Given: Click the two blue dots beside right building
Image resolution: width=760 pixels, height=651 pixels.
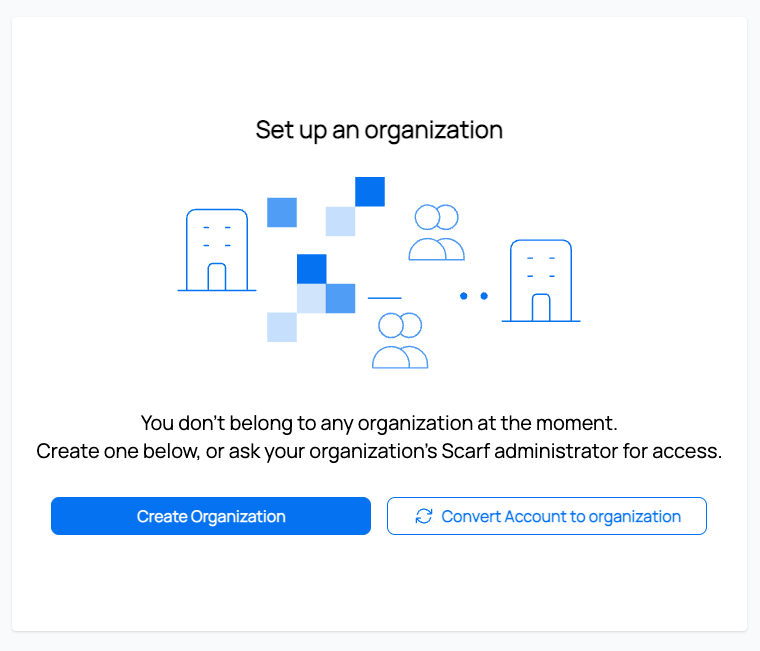Looking at the screenshot, I should [474, 296].
